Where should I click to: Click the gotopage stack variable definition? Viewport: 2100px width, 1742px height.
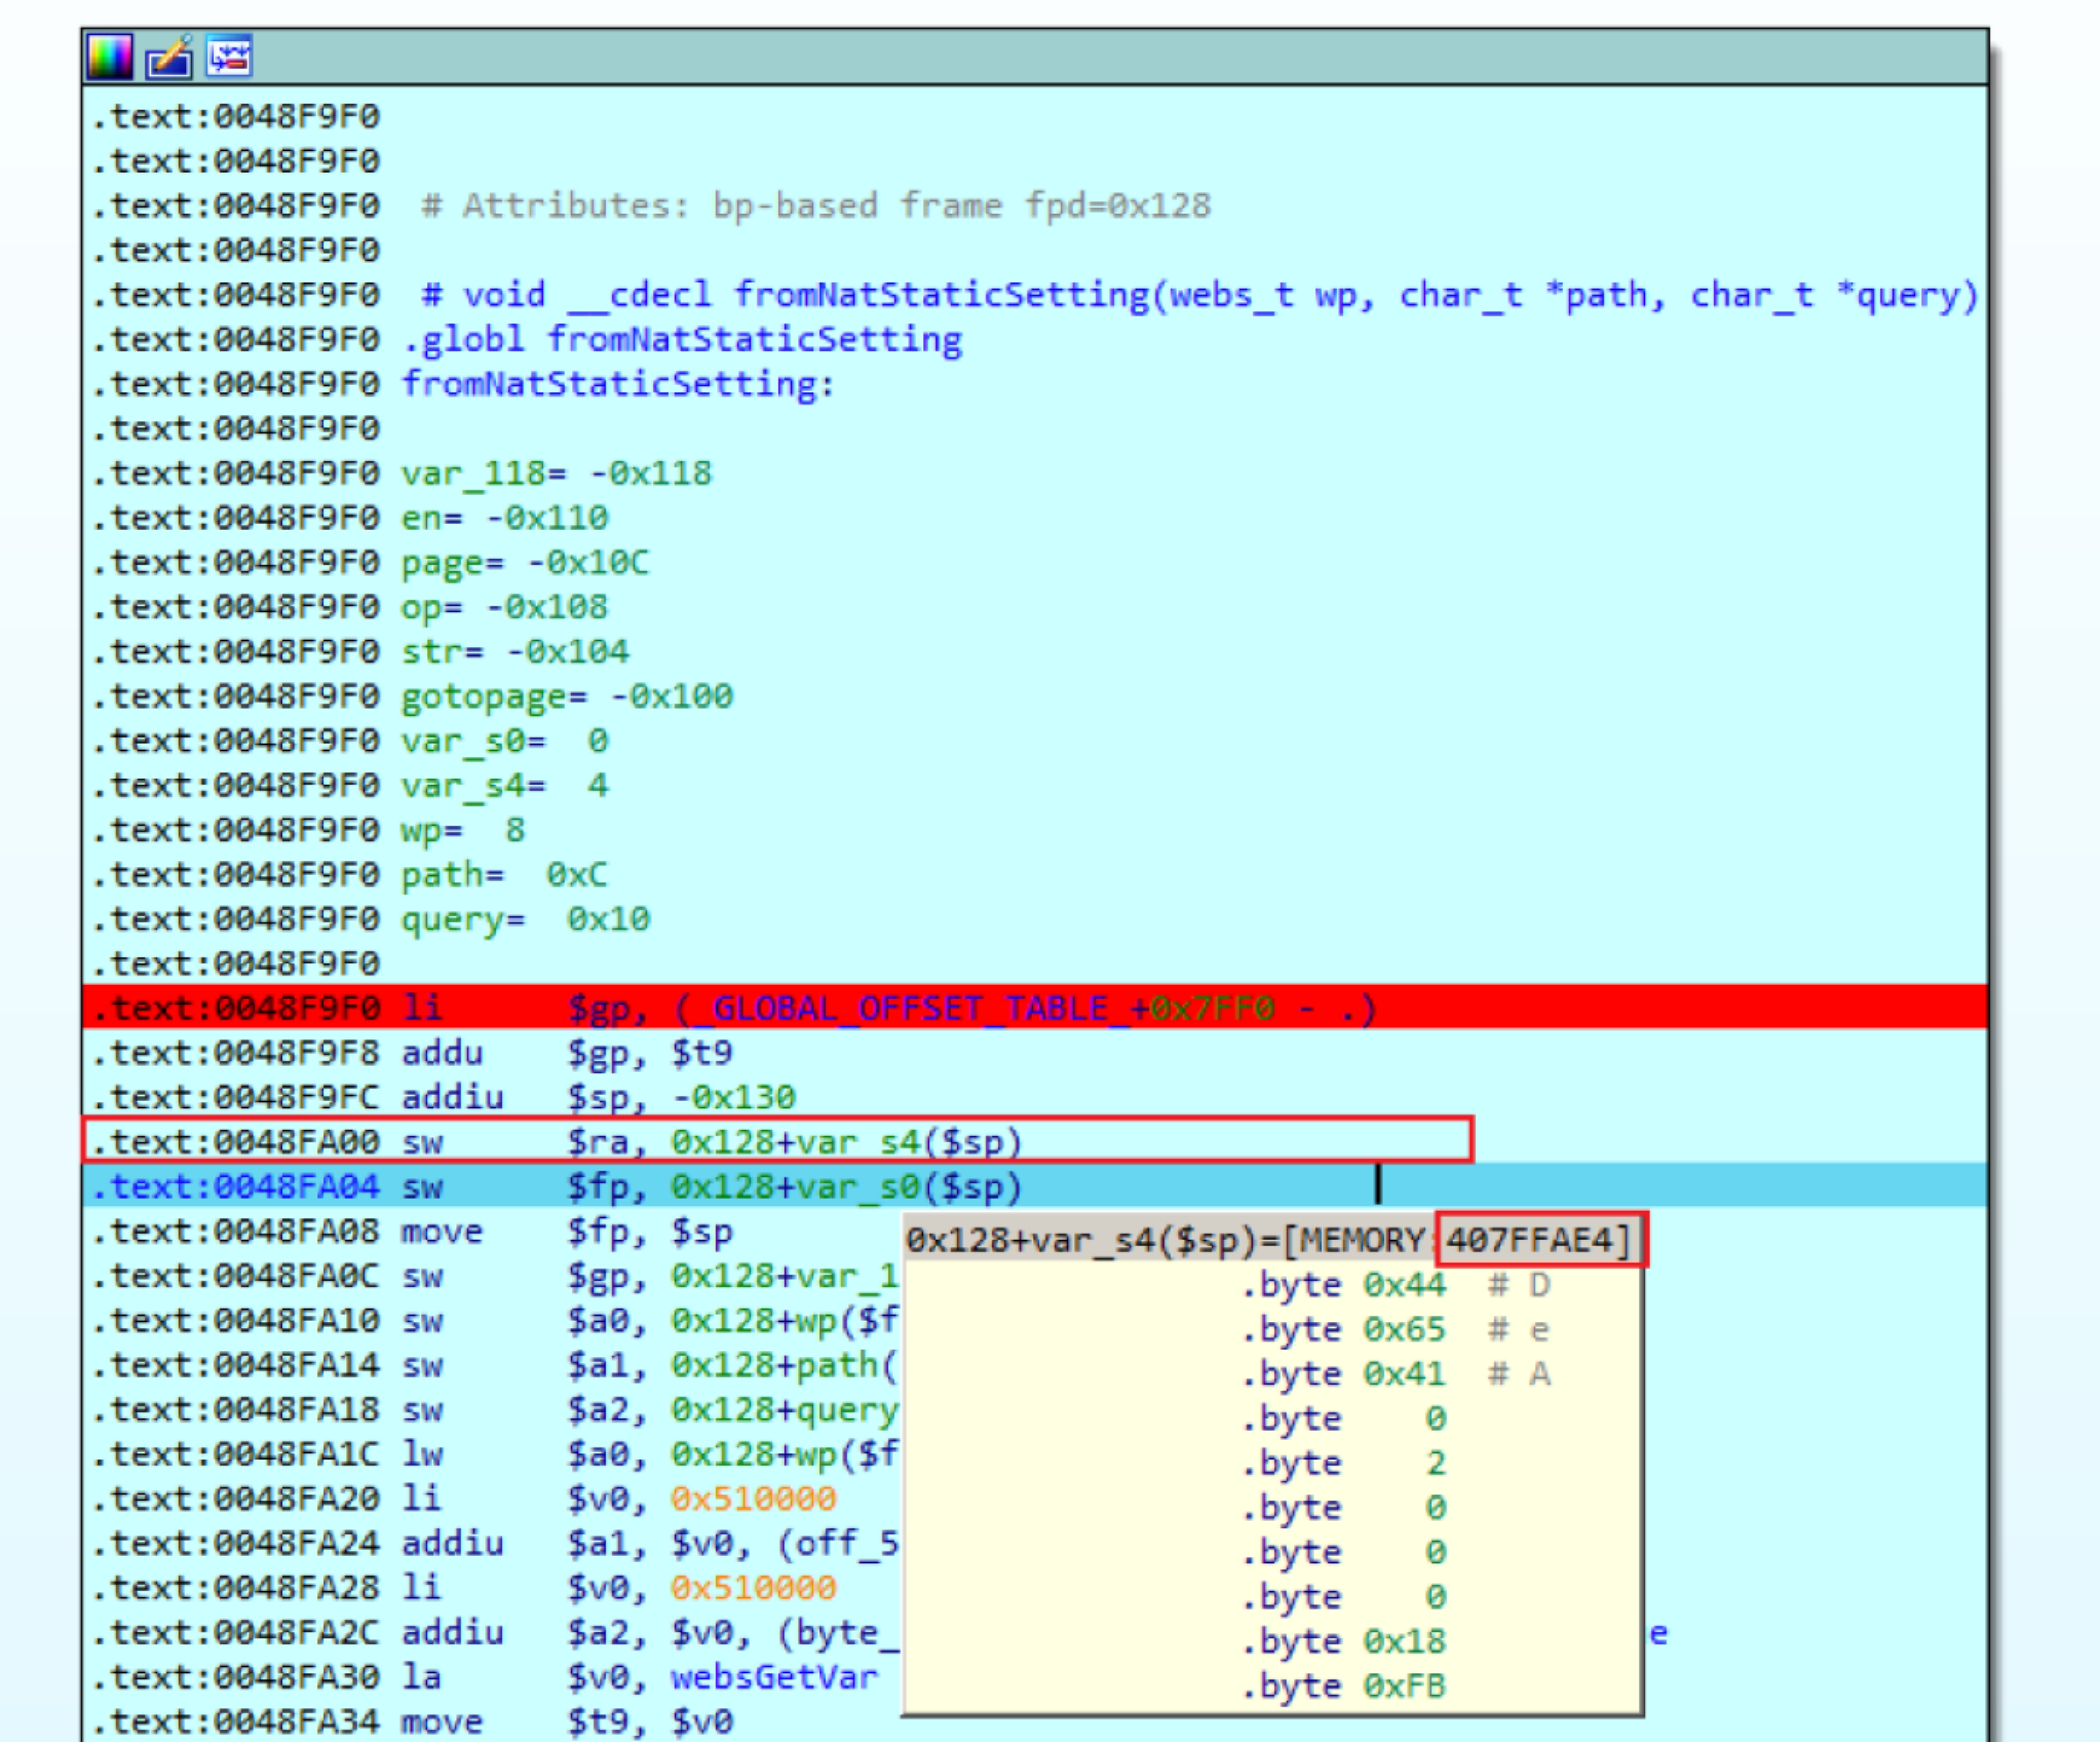[x=566, y=696]
